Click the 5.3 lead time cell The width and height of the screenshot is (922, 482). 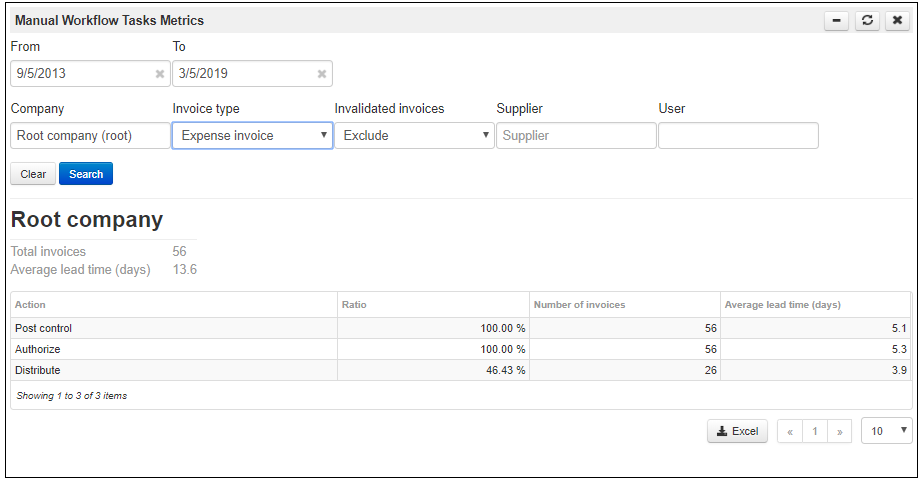click(x=816, y=349)
